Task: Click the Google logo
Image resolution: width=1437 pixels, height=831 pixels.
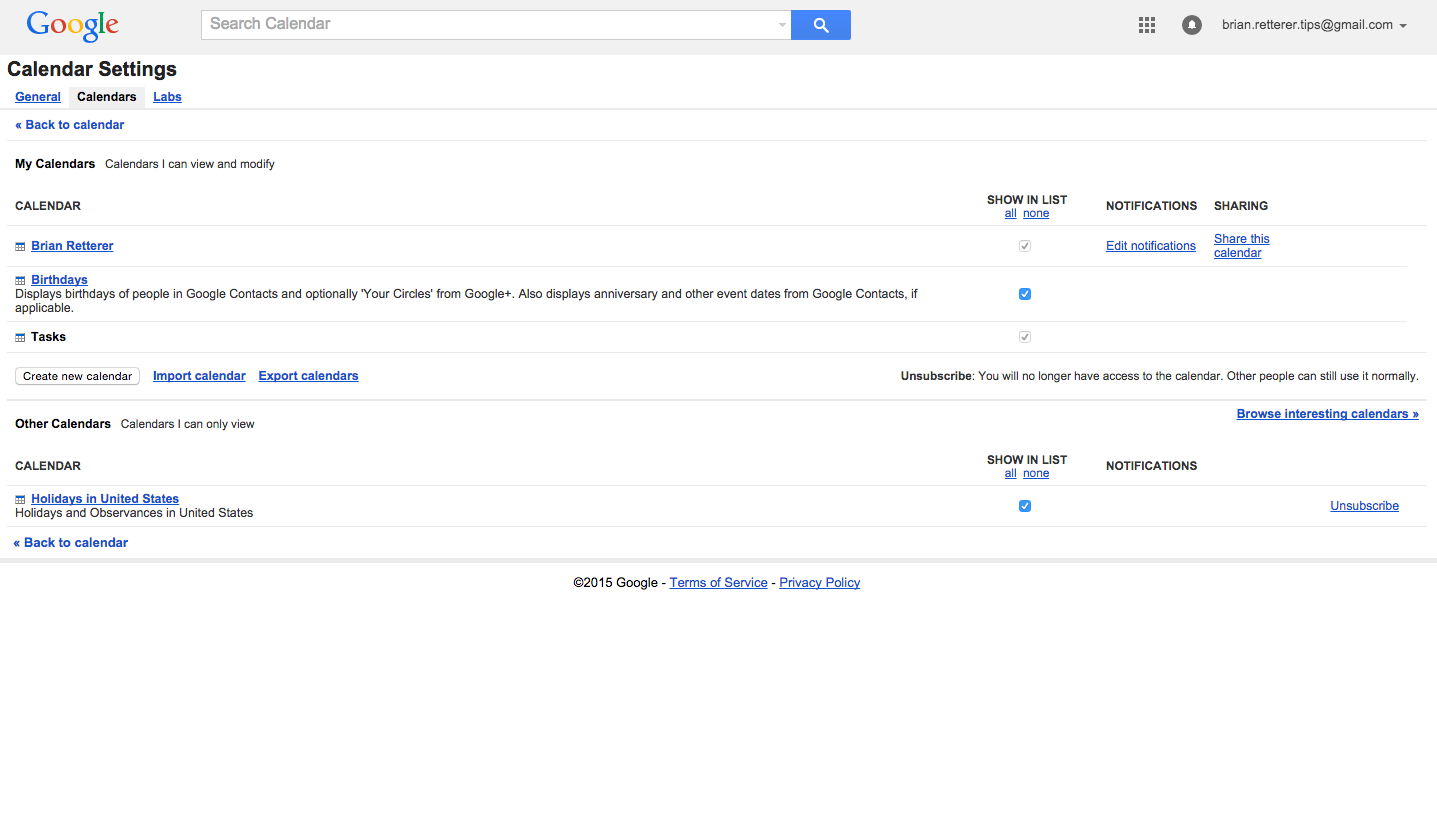Action: (73, 25)
